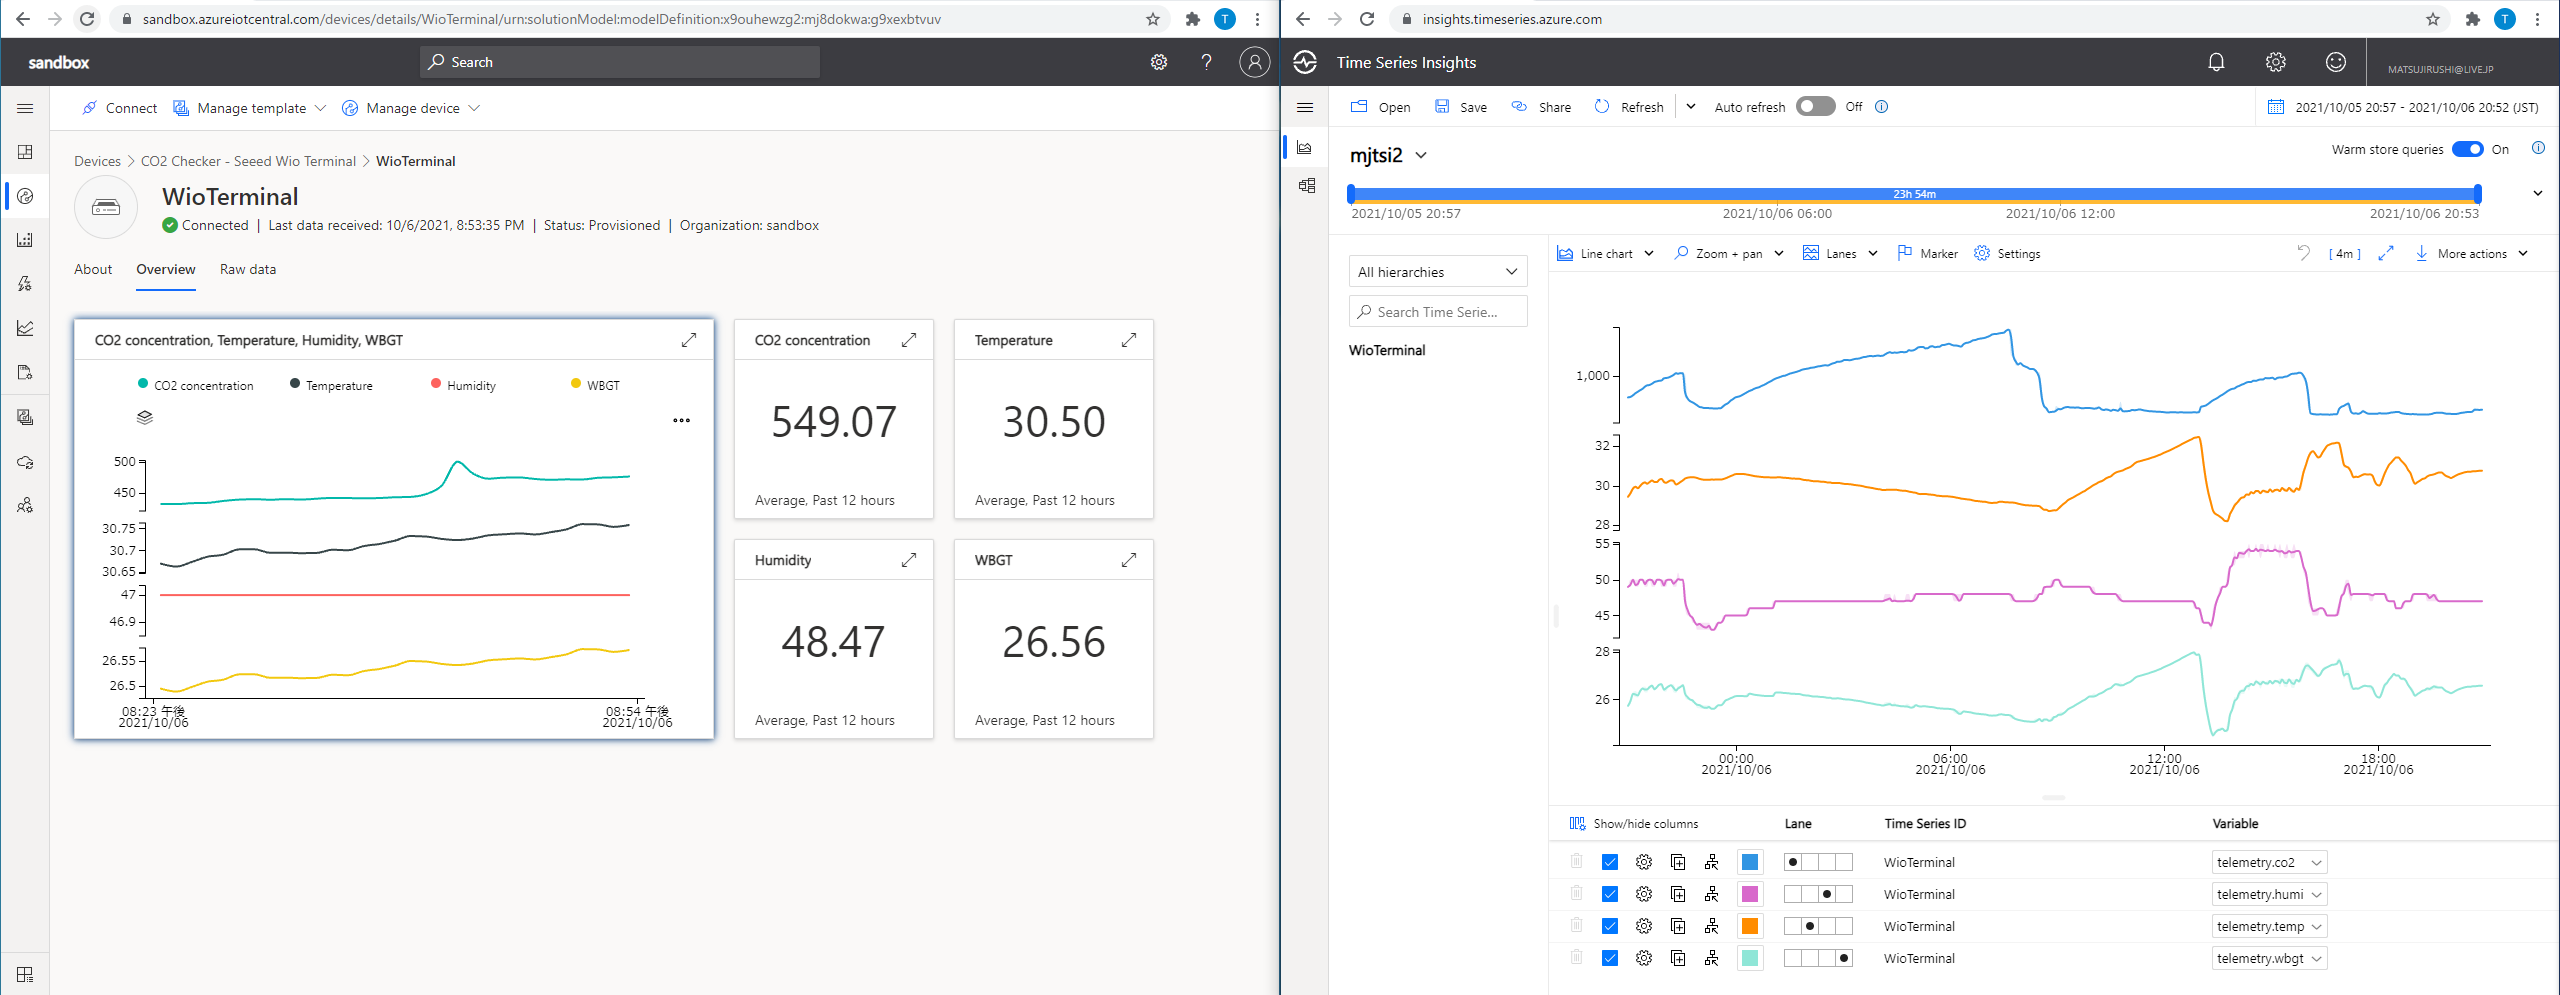The image size is (2560, 995).
Task: Uncheck the telemetry.co2 row checkbox
Action: [x=1610, y=862]
